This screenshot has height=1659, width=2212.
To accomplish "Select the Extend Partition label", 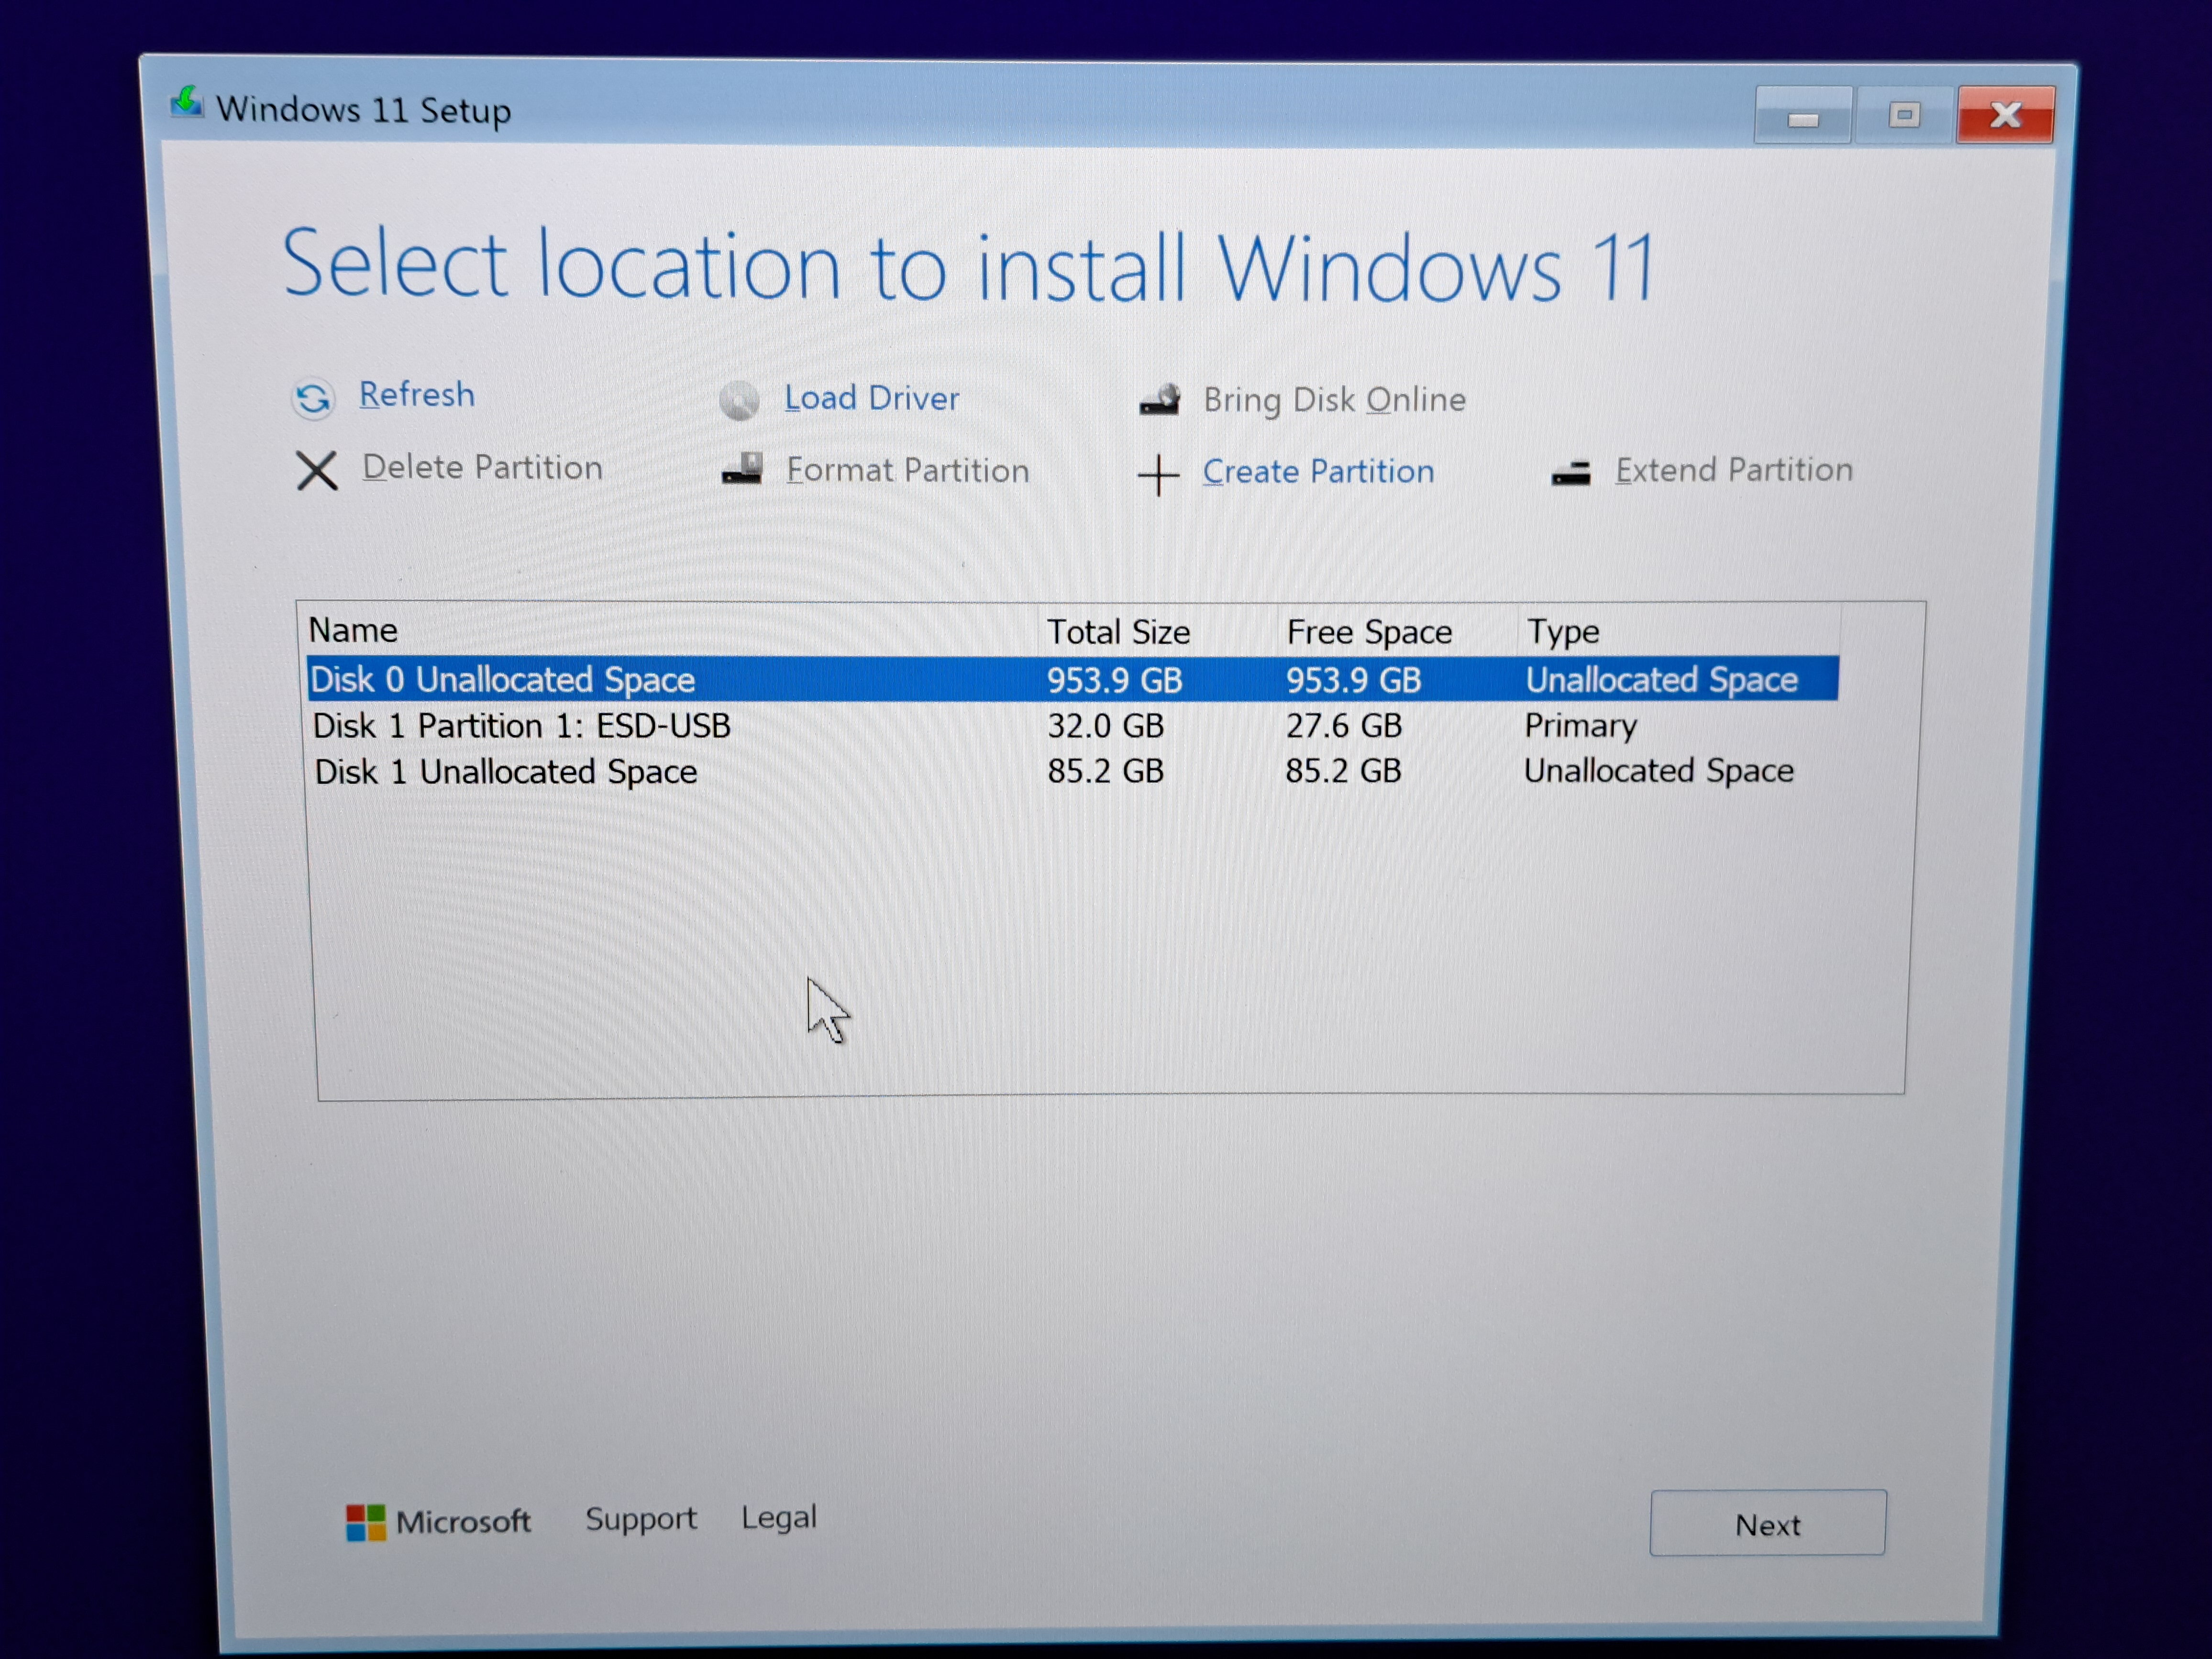I will point(1734,470).
